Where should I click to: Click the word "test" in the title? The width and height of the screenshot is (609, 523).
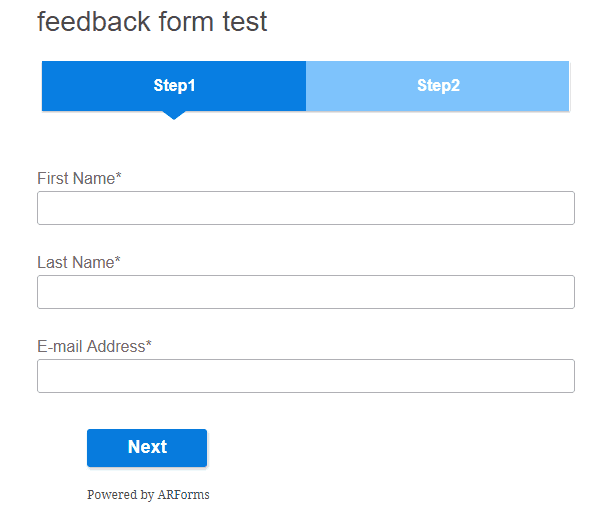[245, 22]
